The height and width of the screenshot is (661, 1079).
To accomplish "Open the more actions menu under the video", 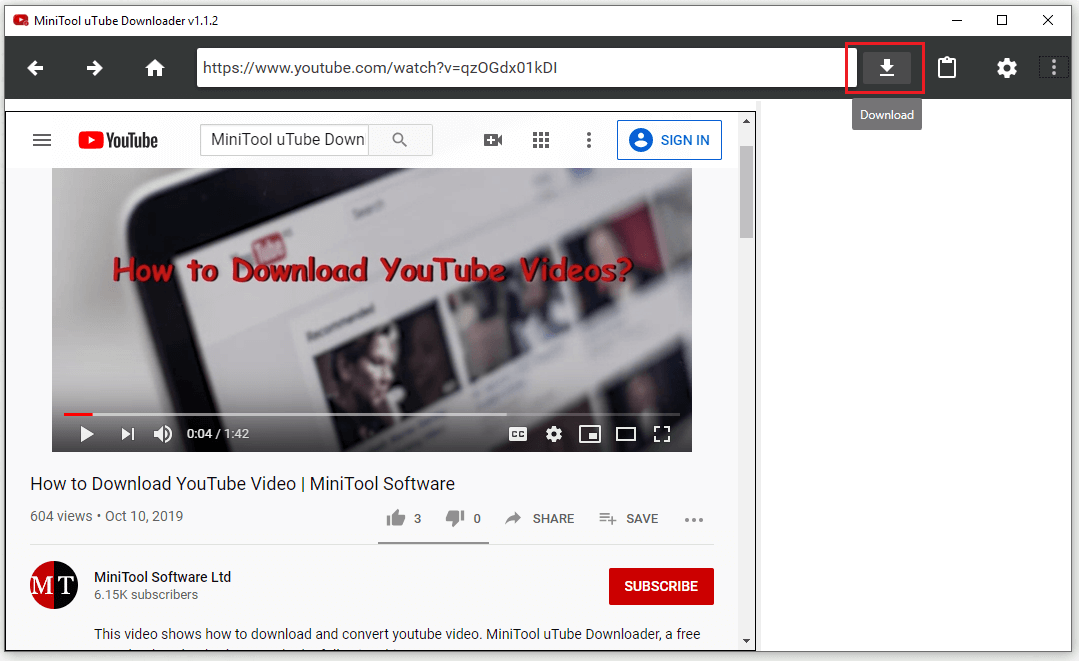I will 694,518.
